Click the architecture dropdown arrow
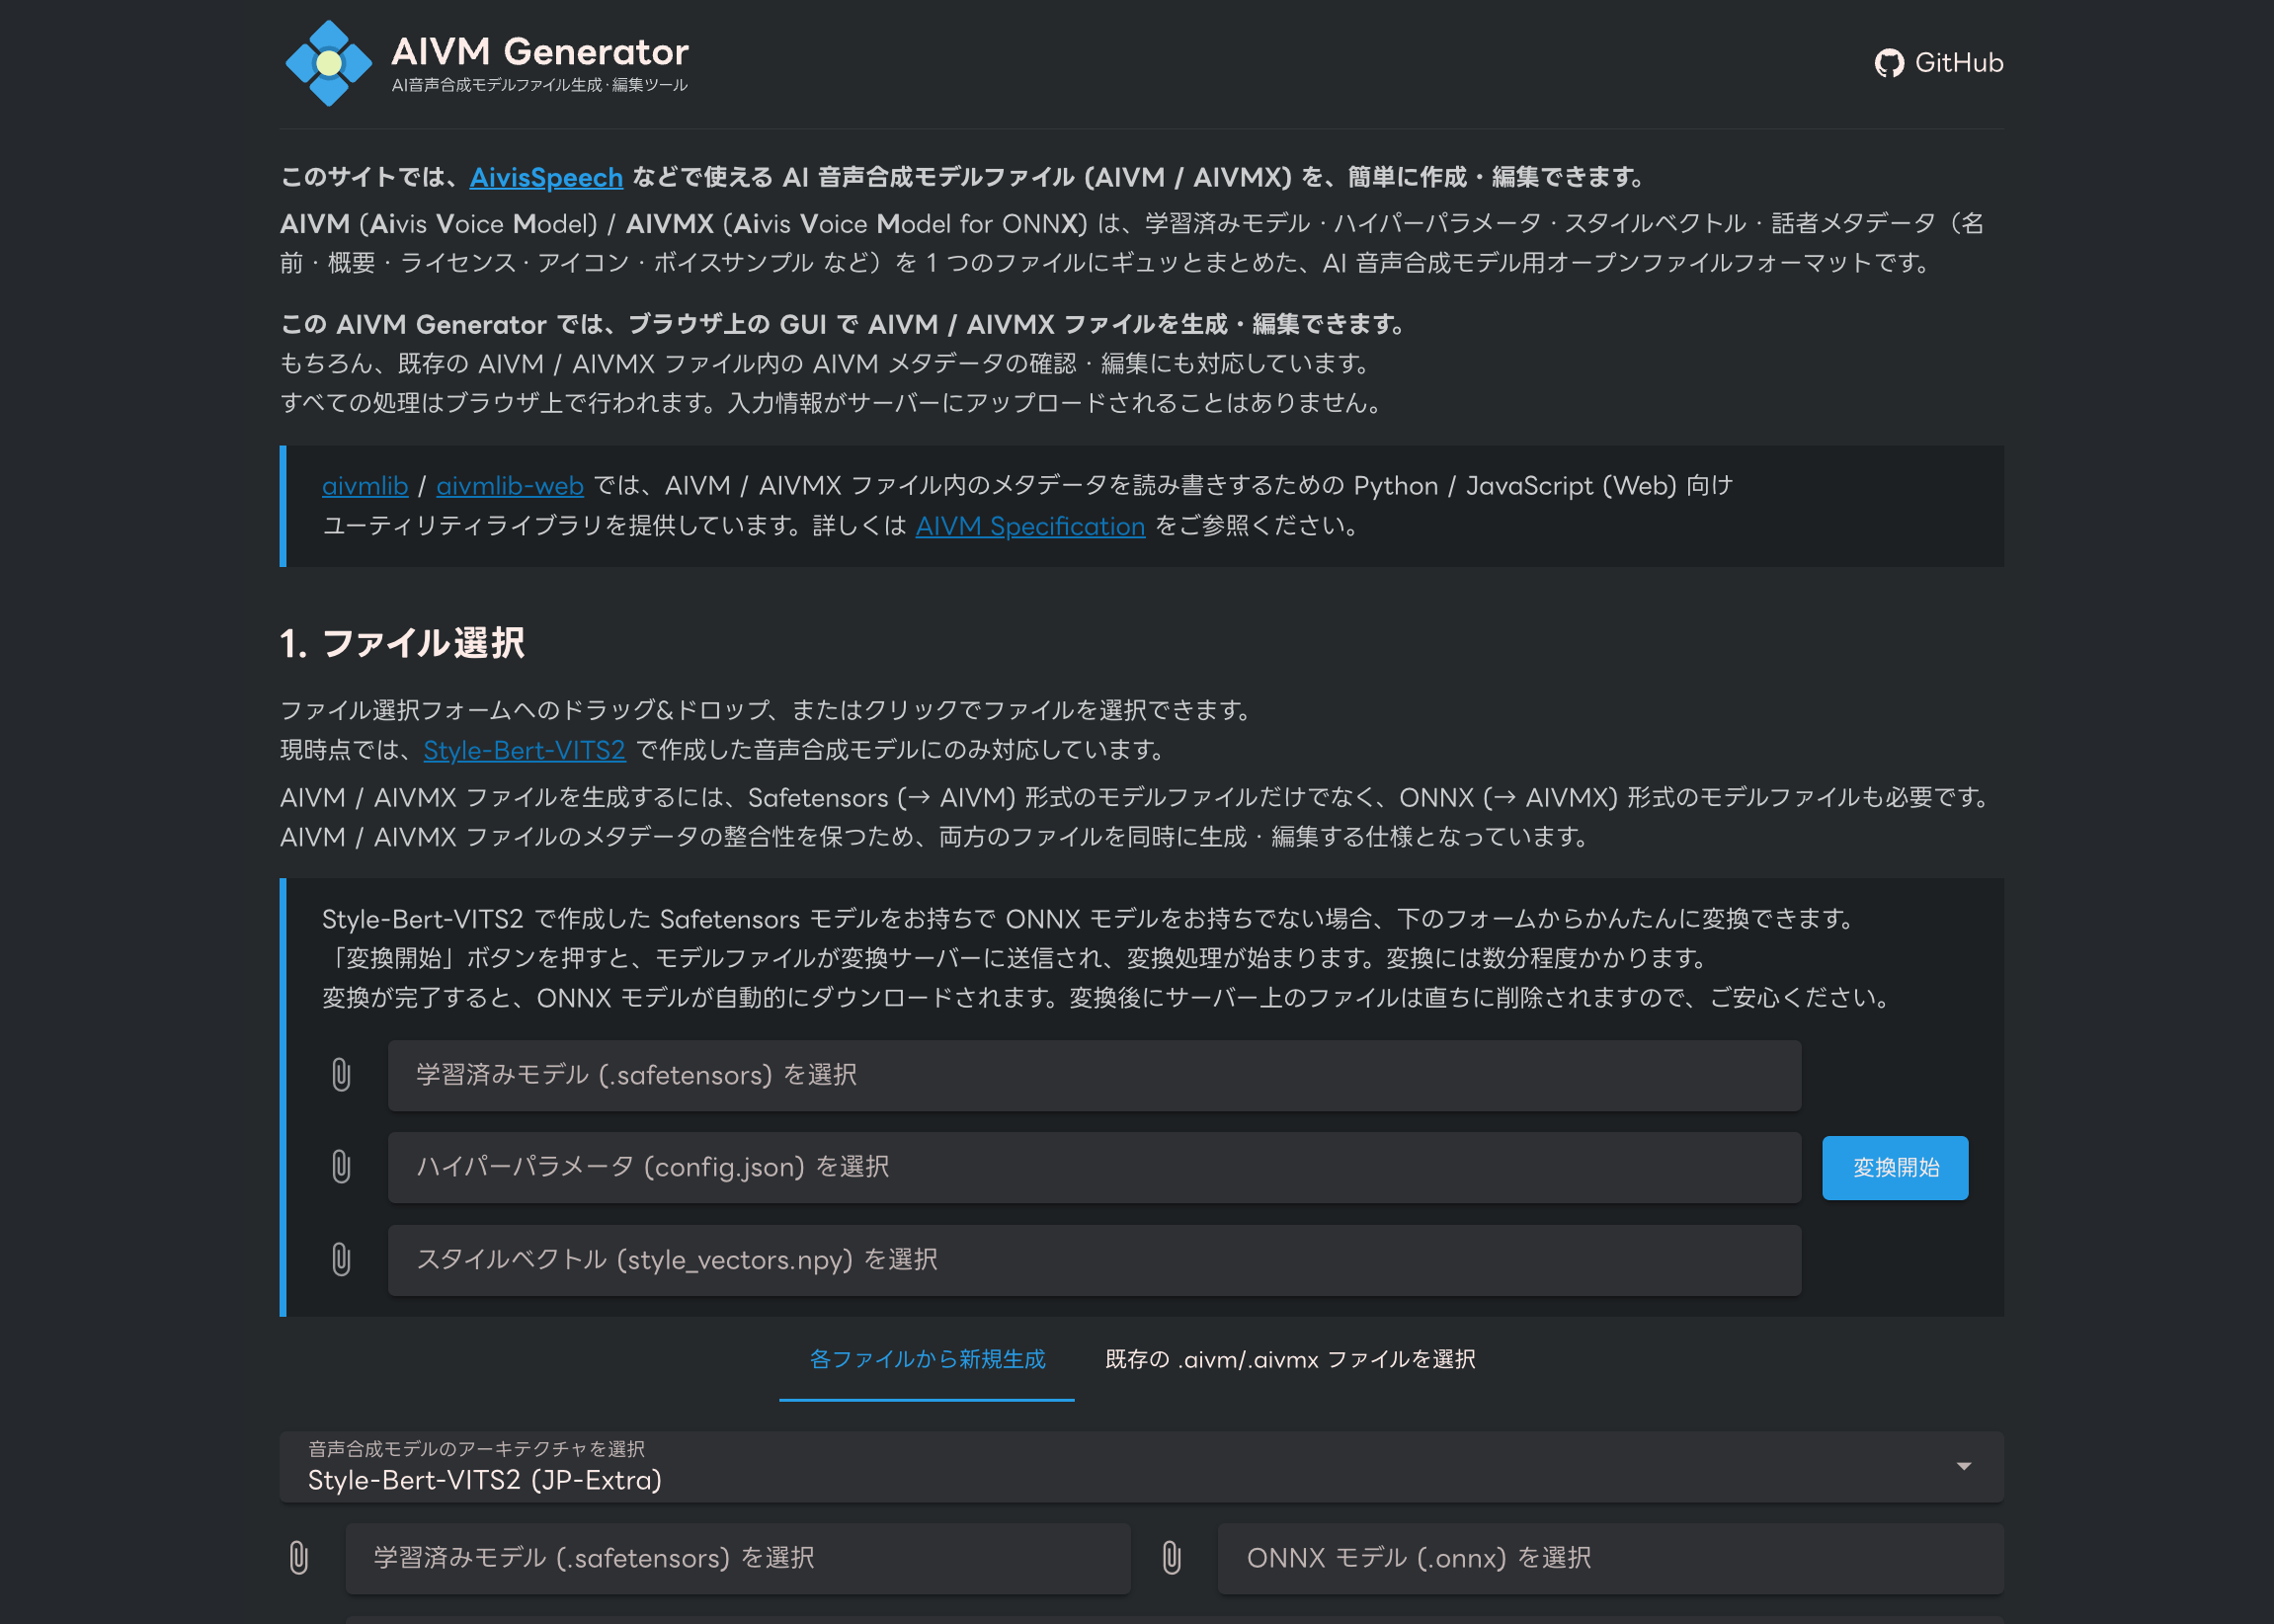2274x1624 pixels. (1964, 1467)
